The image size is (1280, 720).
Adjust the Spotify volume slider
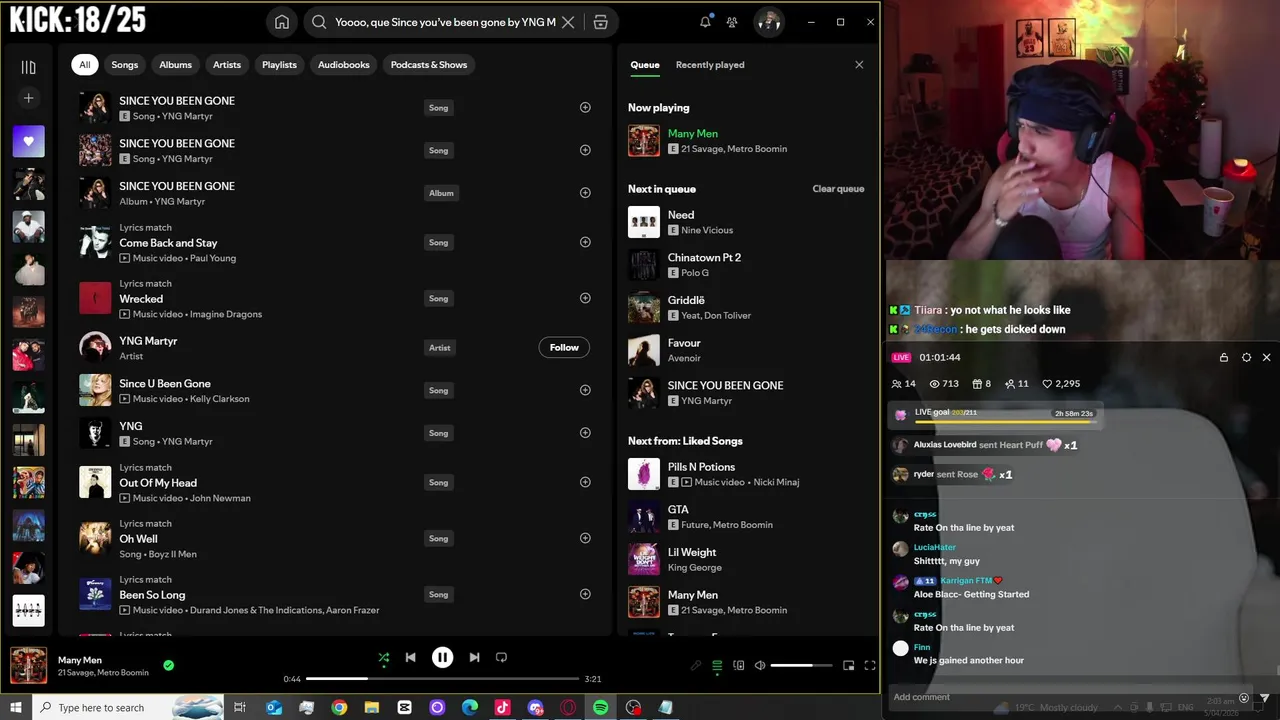click(802, 665)
